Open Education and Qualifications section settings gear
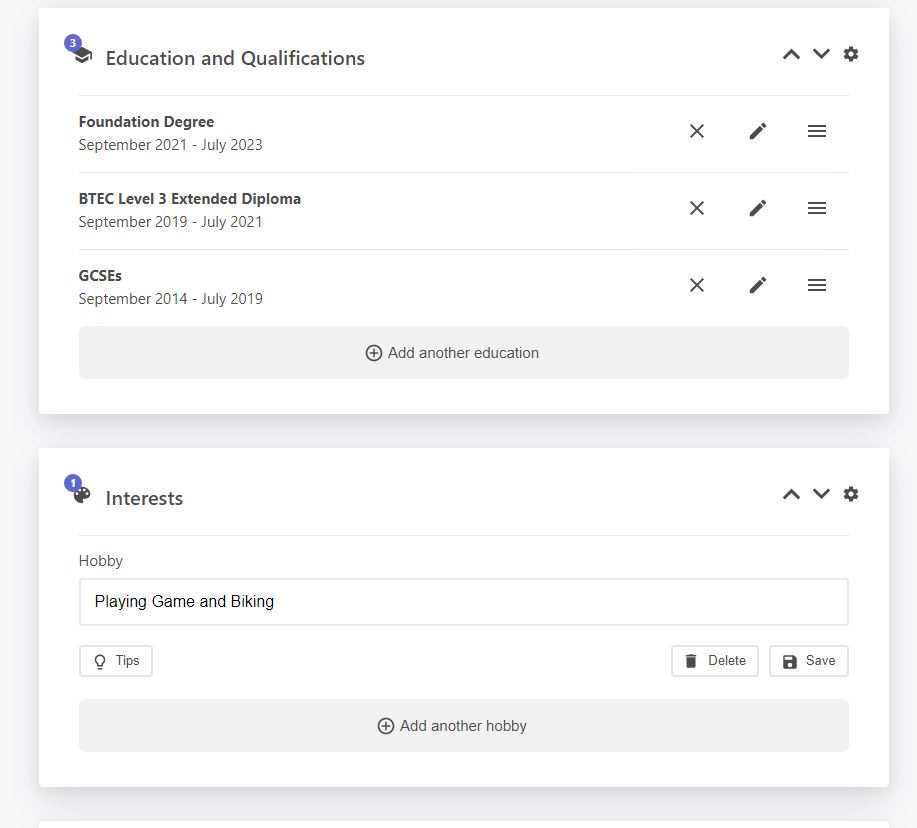917x828 pixels. pyautogui.click(x=851, y=54)
